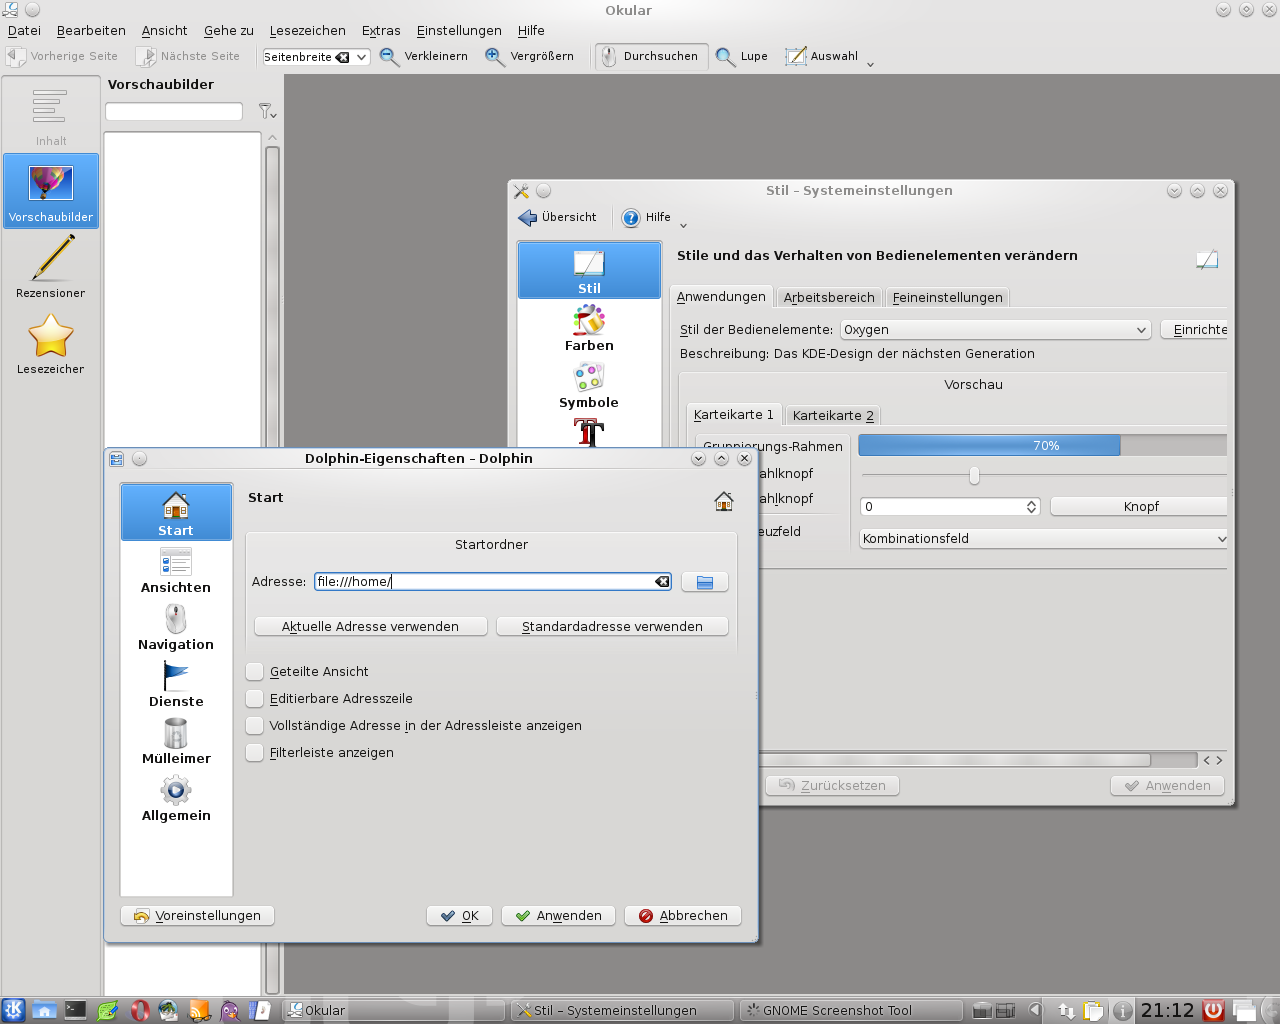Image resolution: width=1280 pixels, height=1024 pixels.
Task: Expand the Hilfe toolbar overflow arrow
Action: [683, 224]
